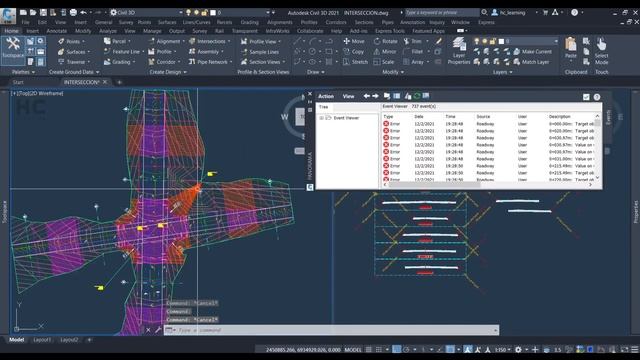Image resolution: width=640 pixels, height=360 pixels.
Task: Switch MODEL space toggle in status bar
Action: click(x=353, y=349)
